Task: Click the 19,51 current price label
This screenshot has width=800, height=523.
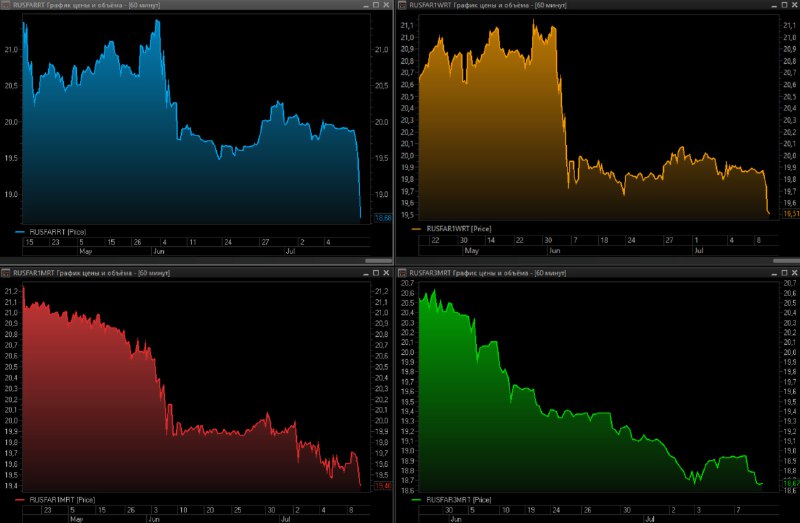Action: coord(791,214)
